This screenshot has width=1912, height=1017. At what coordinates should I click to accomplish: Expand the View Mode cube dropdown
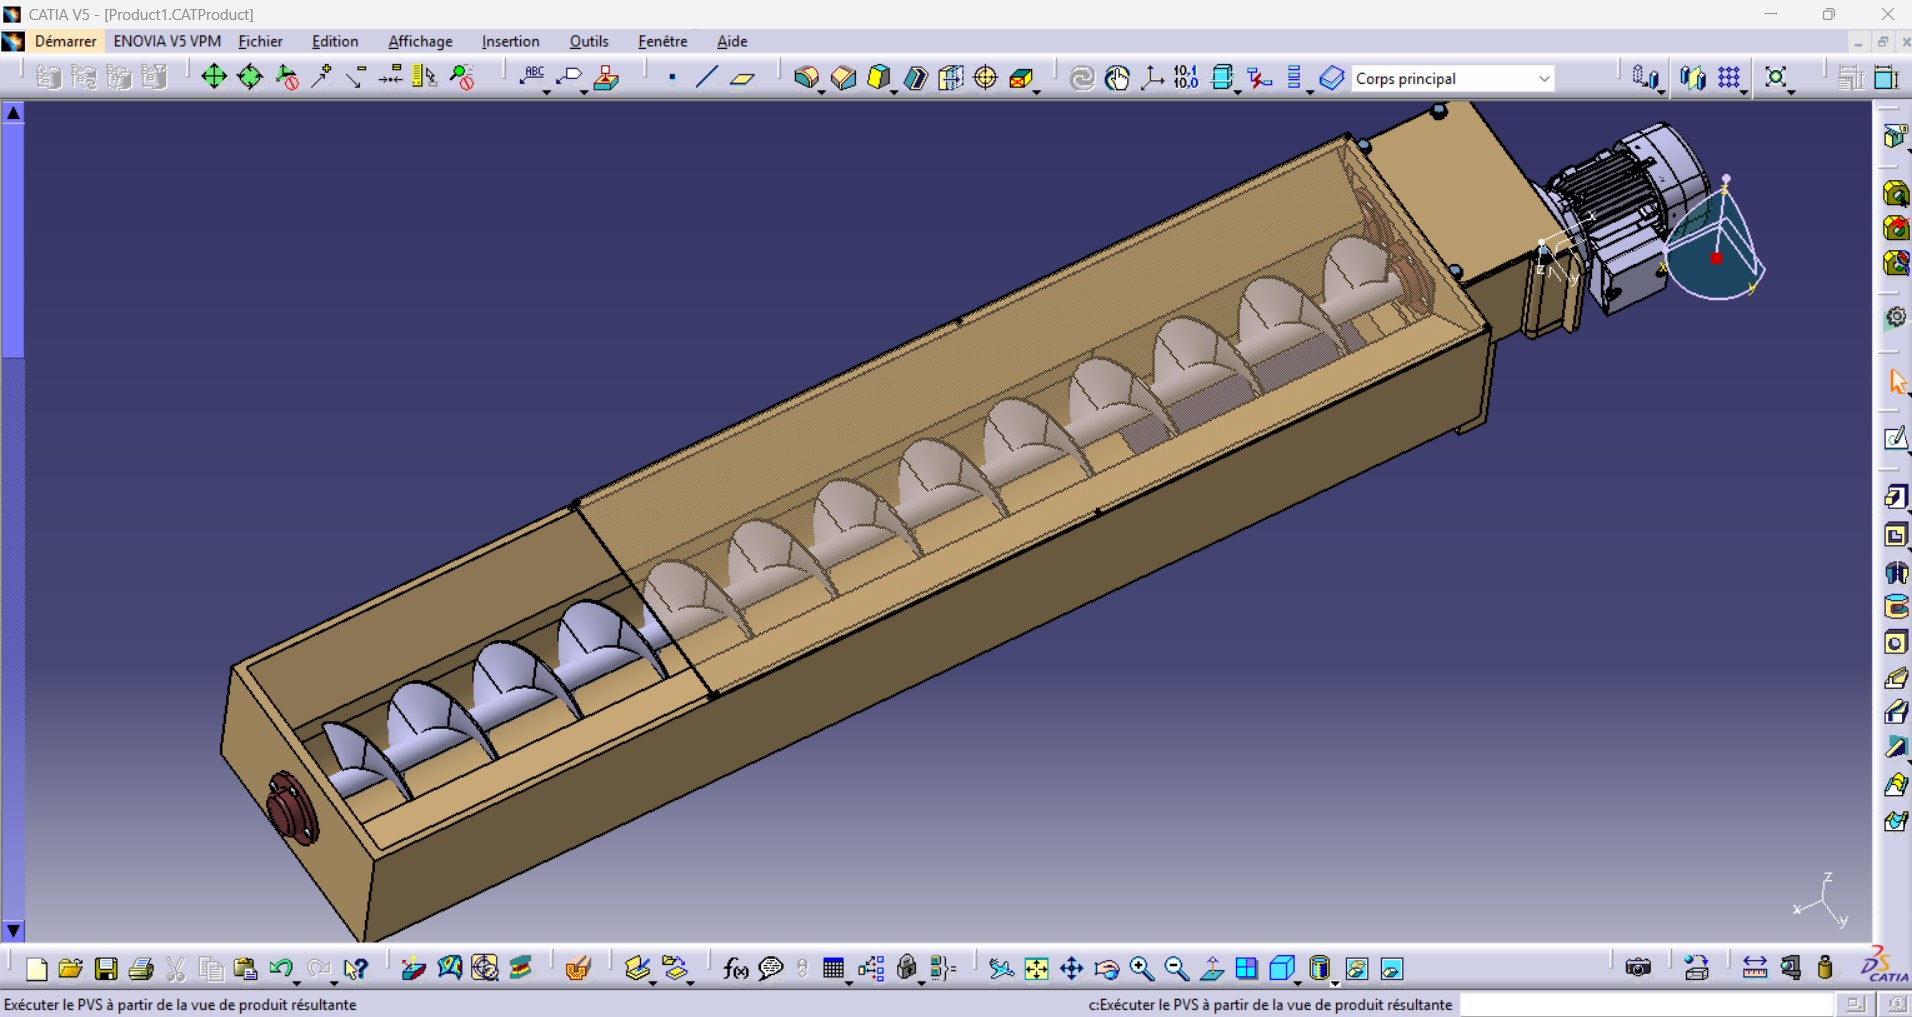(x=1335, y=983)
